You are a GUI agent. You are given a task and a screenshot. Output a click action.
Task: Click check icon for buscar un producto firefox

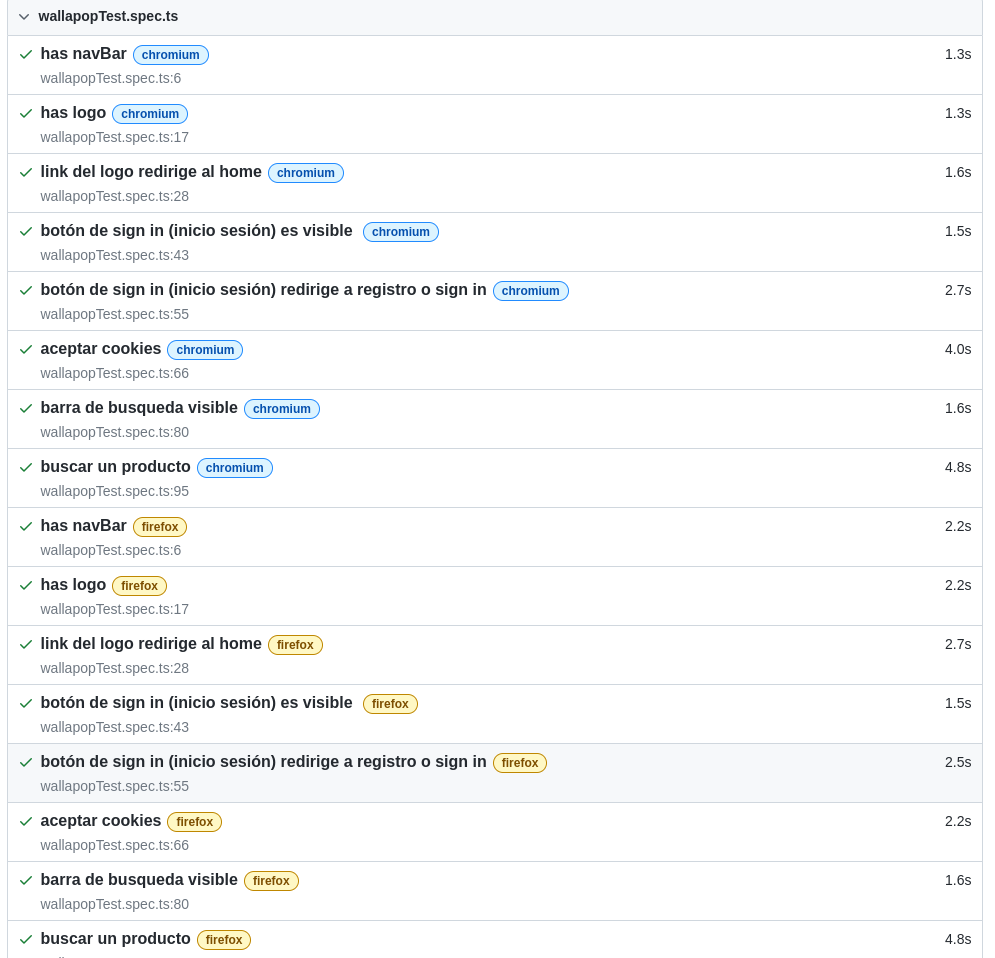point(26,940)
